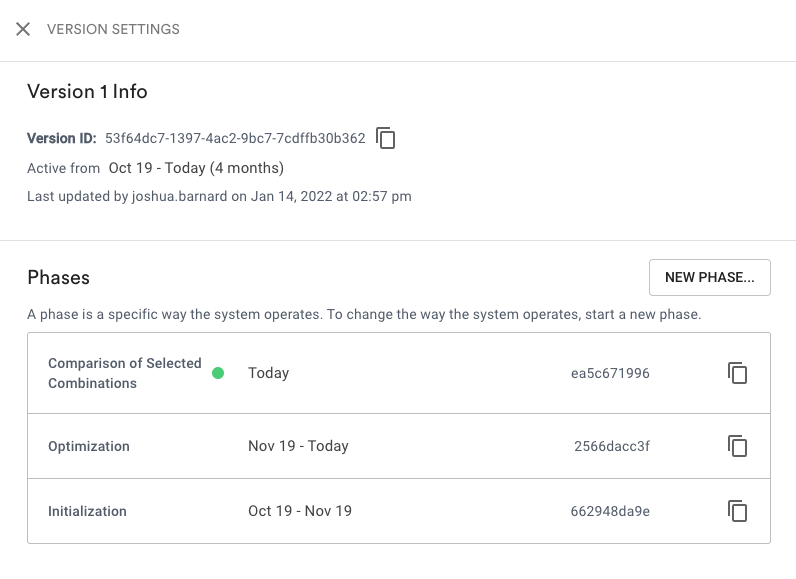The image size is (796, 579).
Task: Open the Comparison of Selected Combinations phase
Action: (125, 373)
